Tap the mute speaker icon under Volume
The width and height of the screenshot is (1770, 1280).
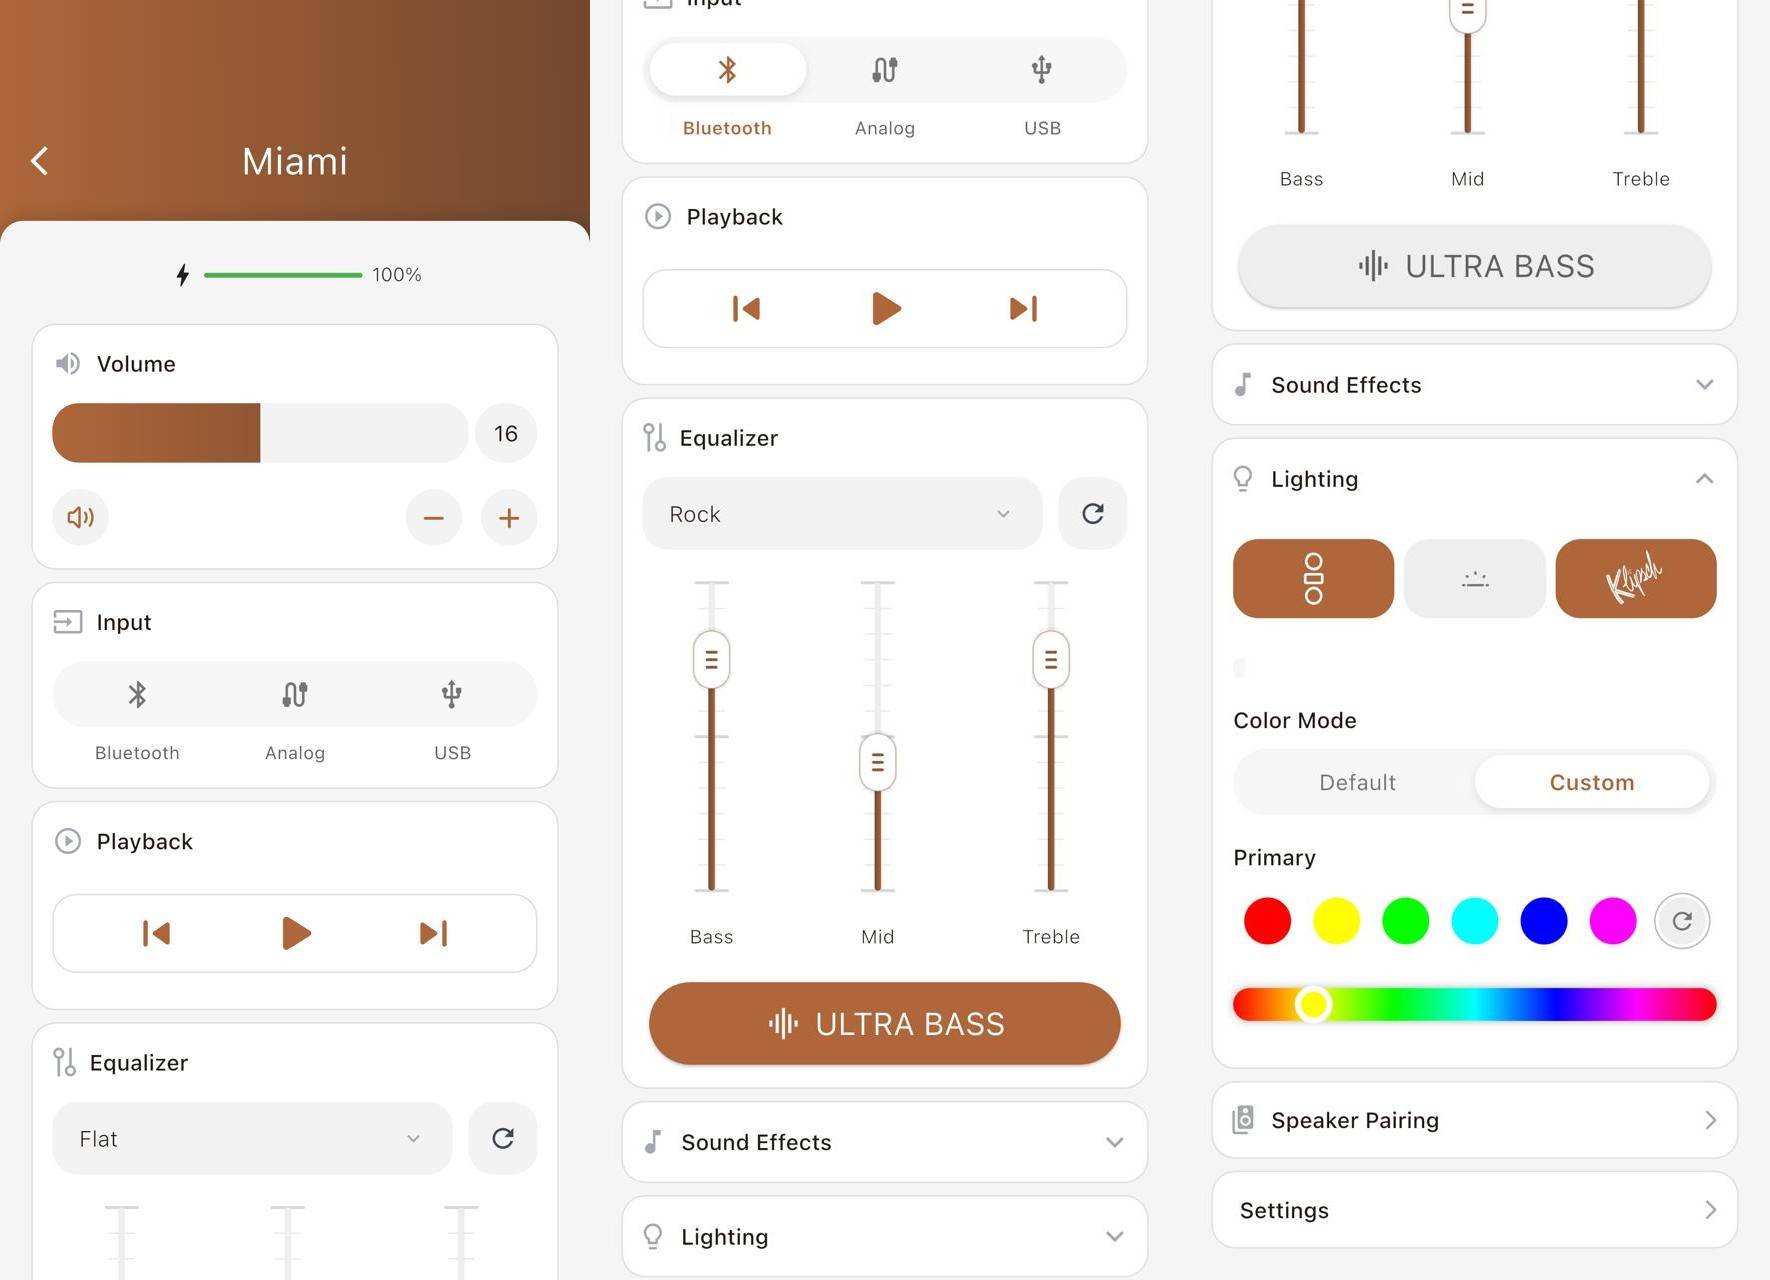point(81,517)
